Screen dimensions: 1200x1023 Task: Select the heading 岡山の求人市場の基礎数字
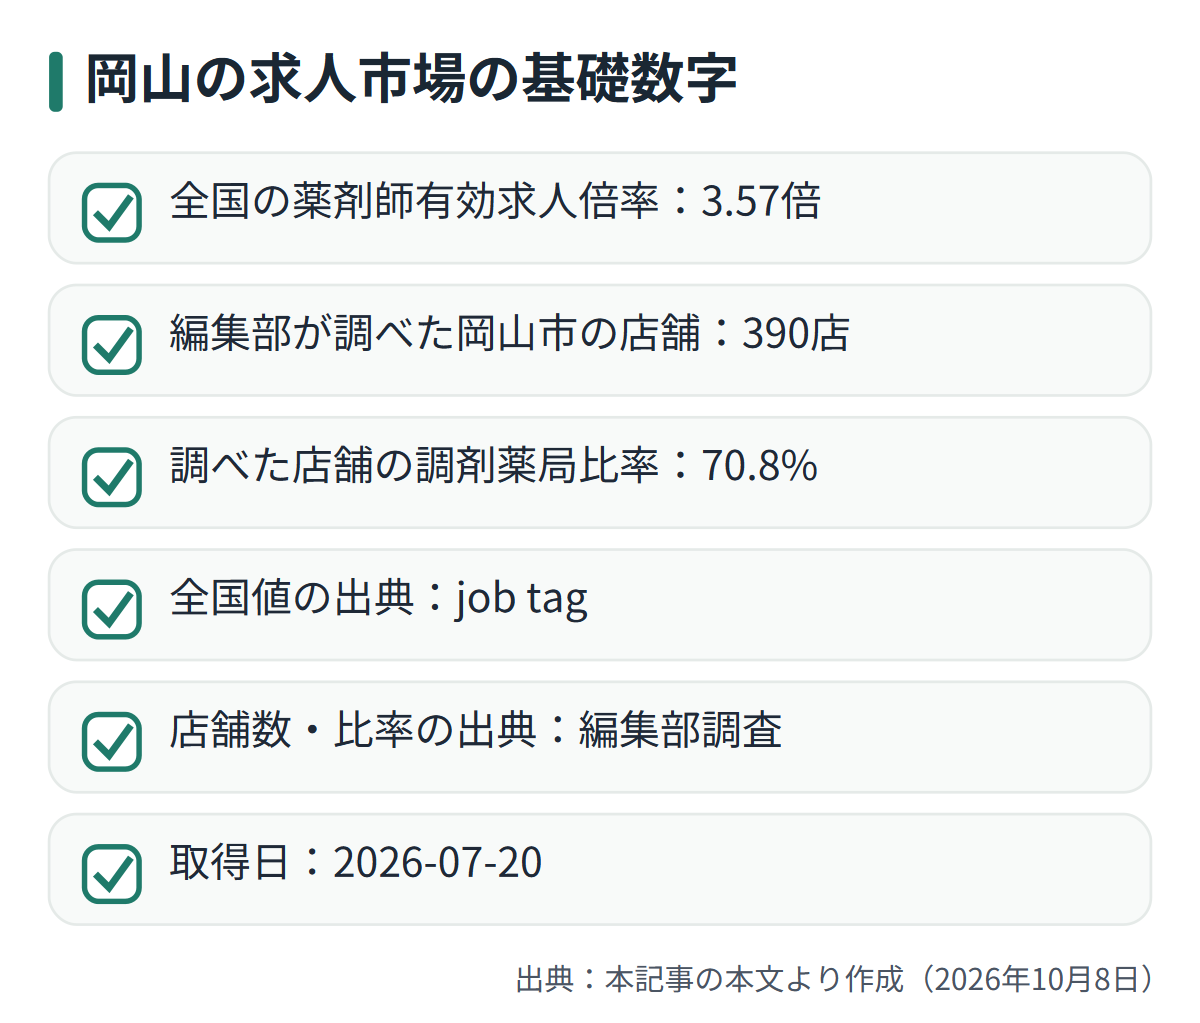(411, 79)
